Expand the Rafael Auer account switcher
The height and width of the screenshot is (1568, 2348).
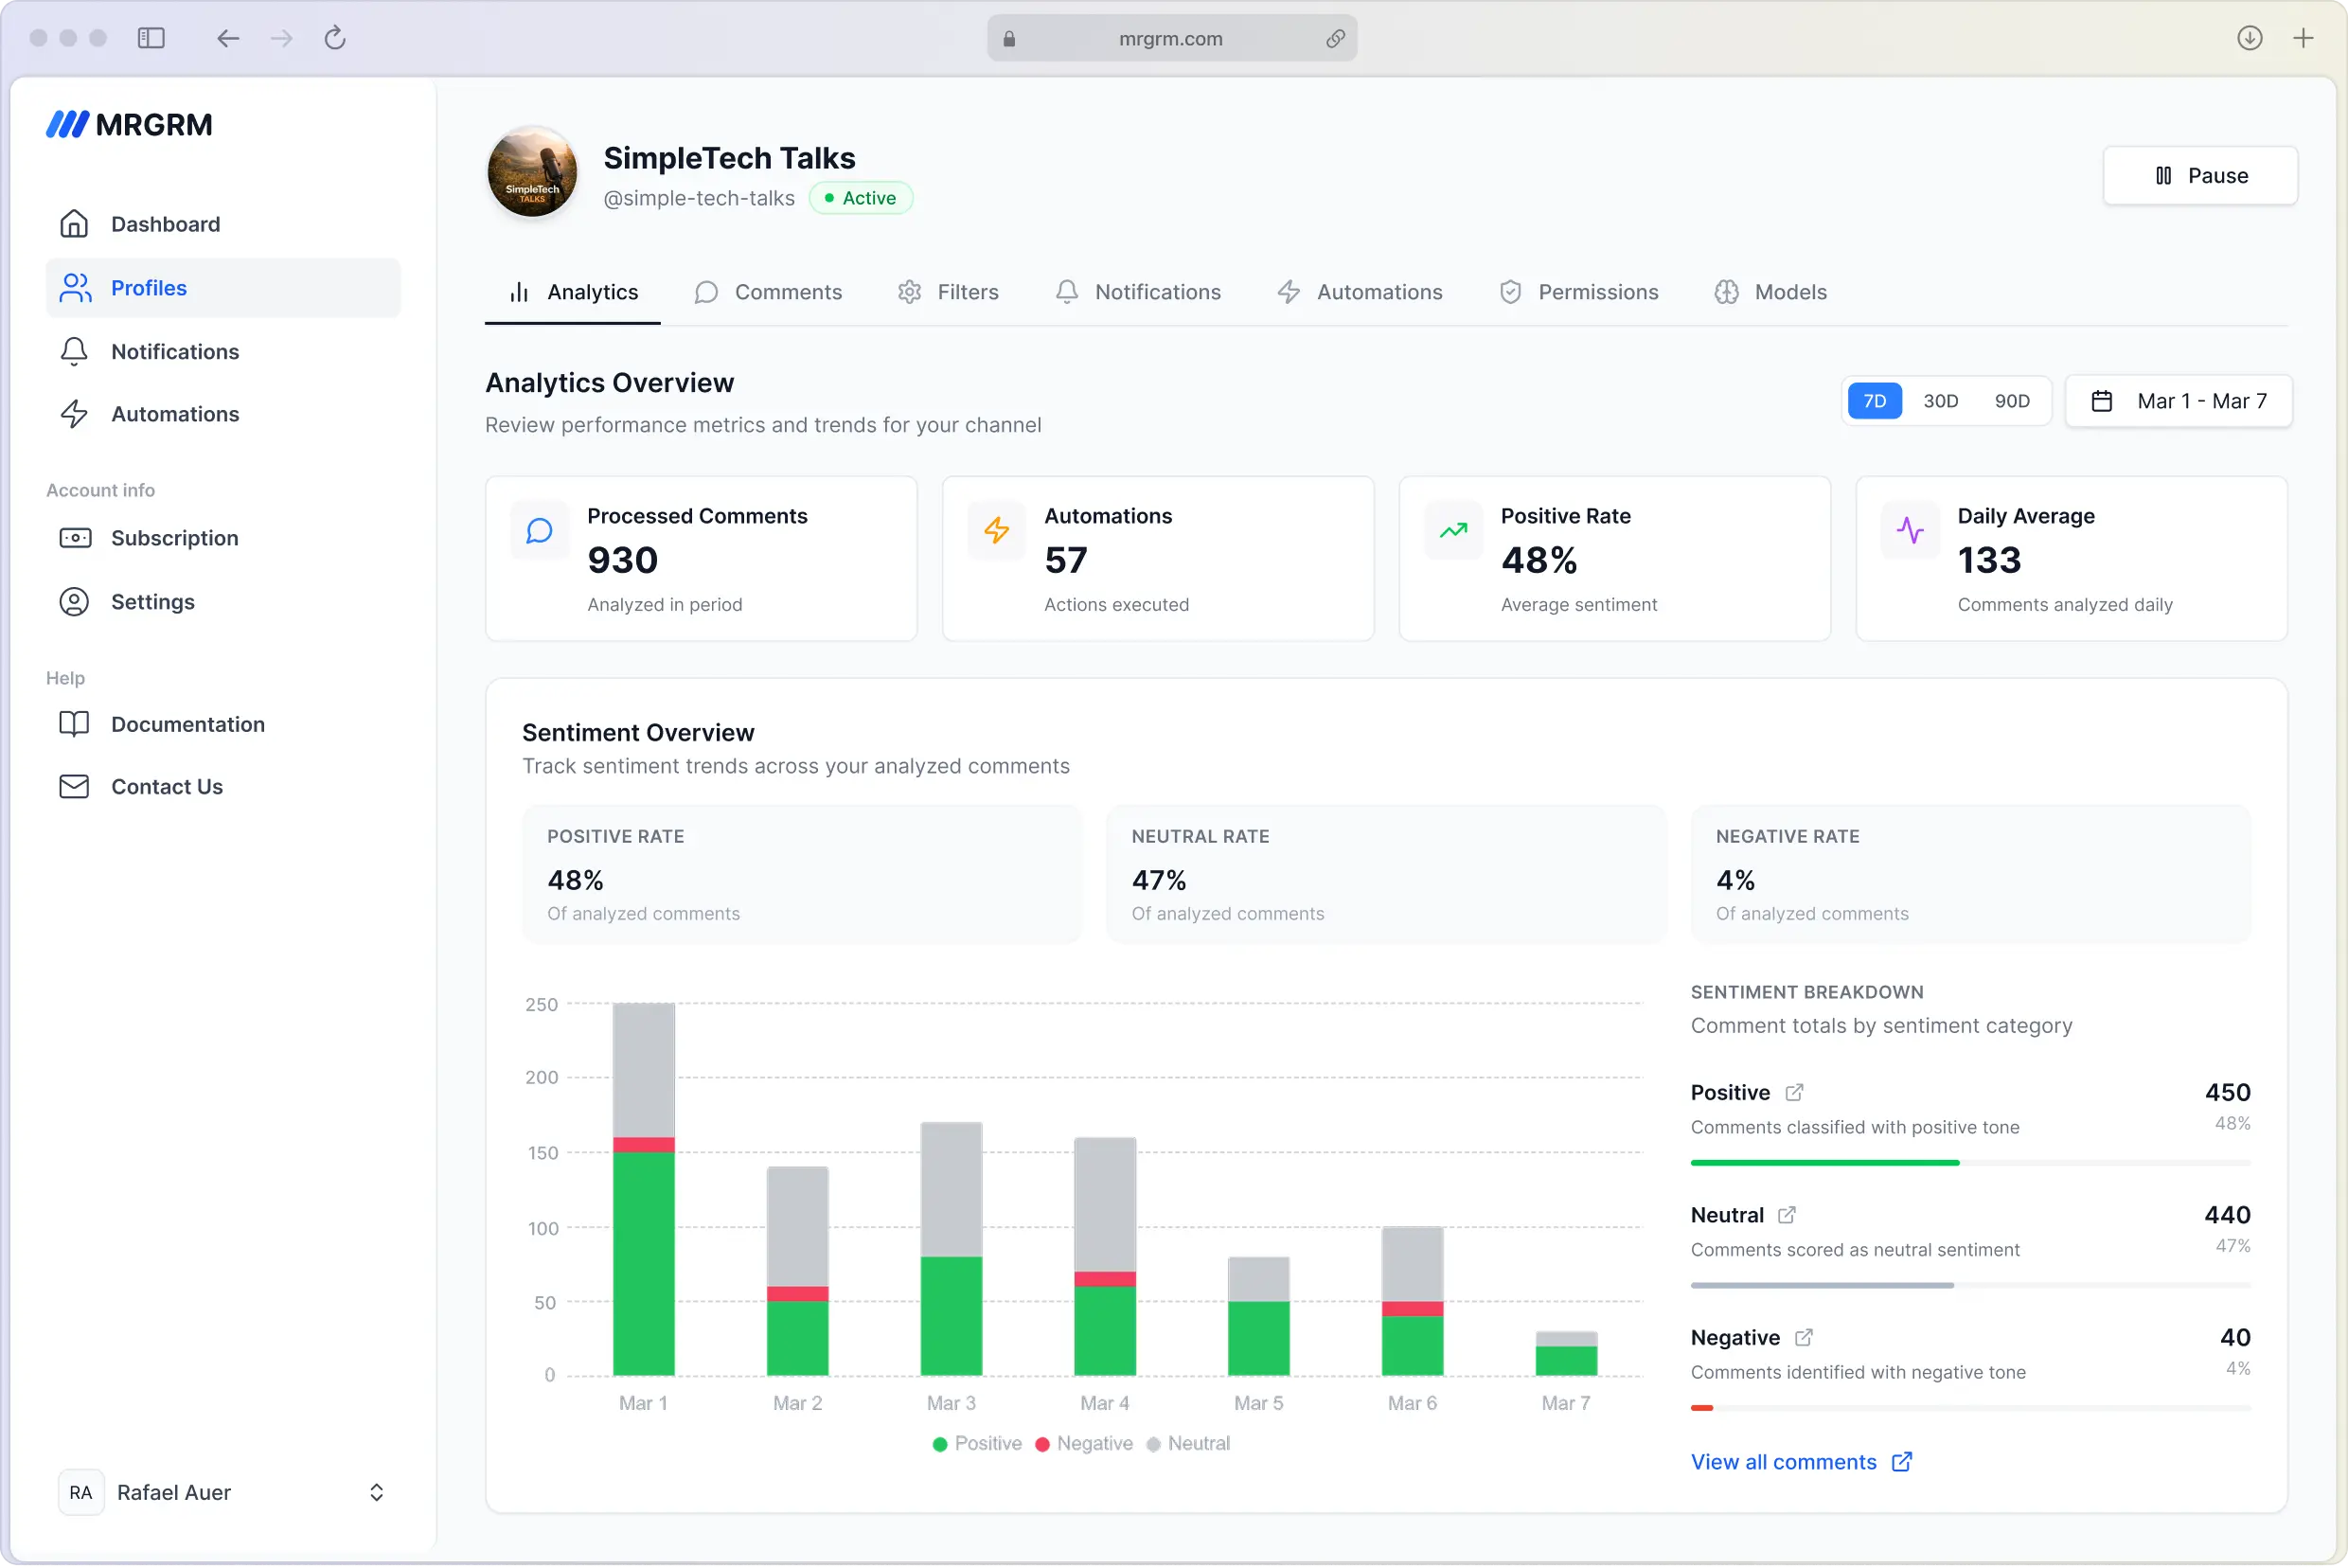click(377, 1492)
